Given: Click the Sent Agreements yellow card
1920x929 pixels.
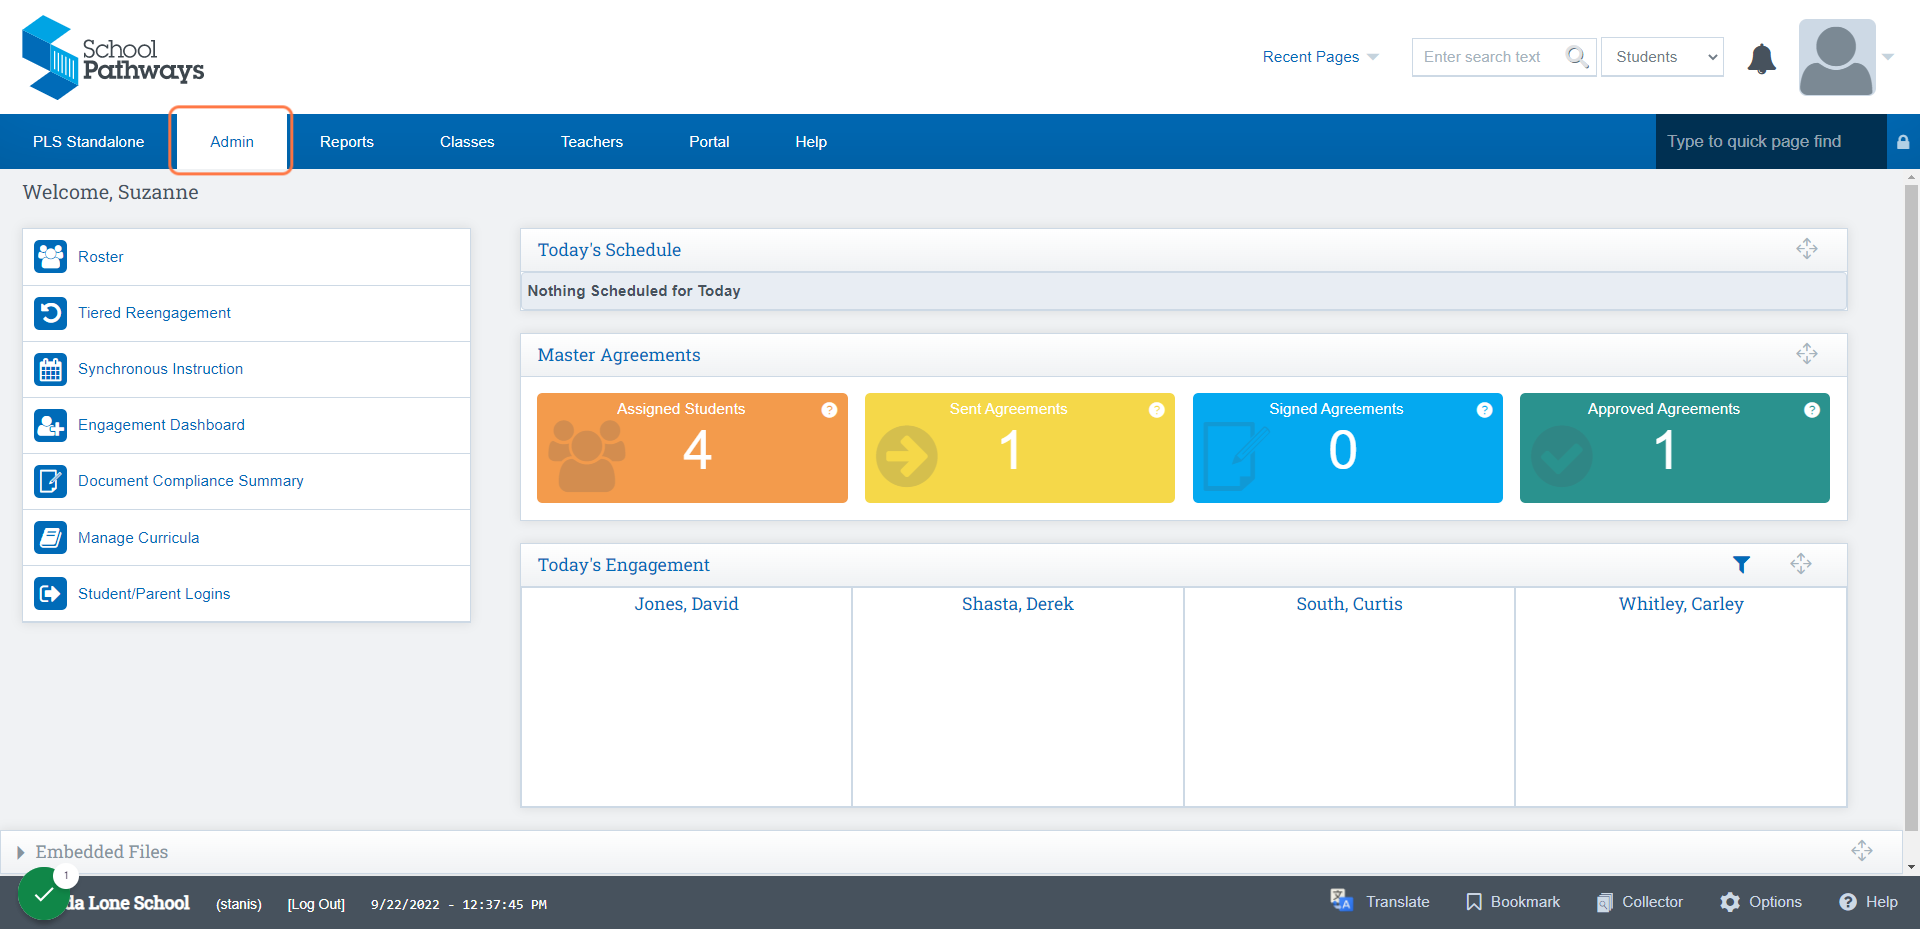Looking at the screenshot, I should point(1020,448).
